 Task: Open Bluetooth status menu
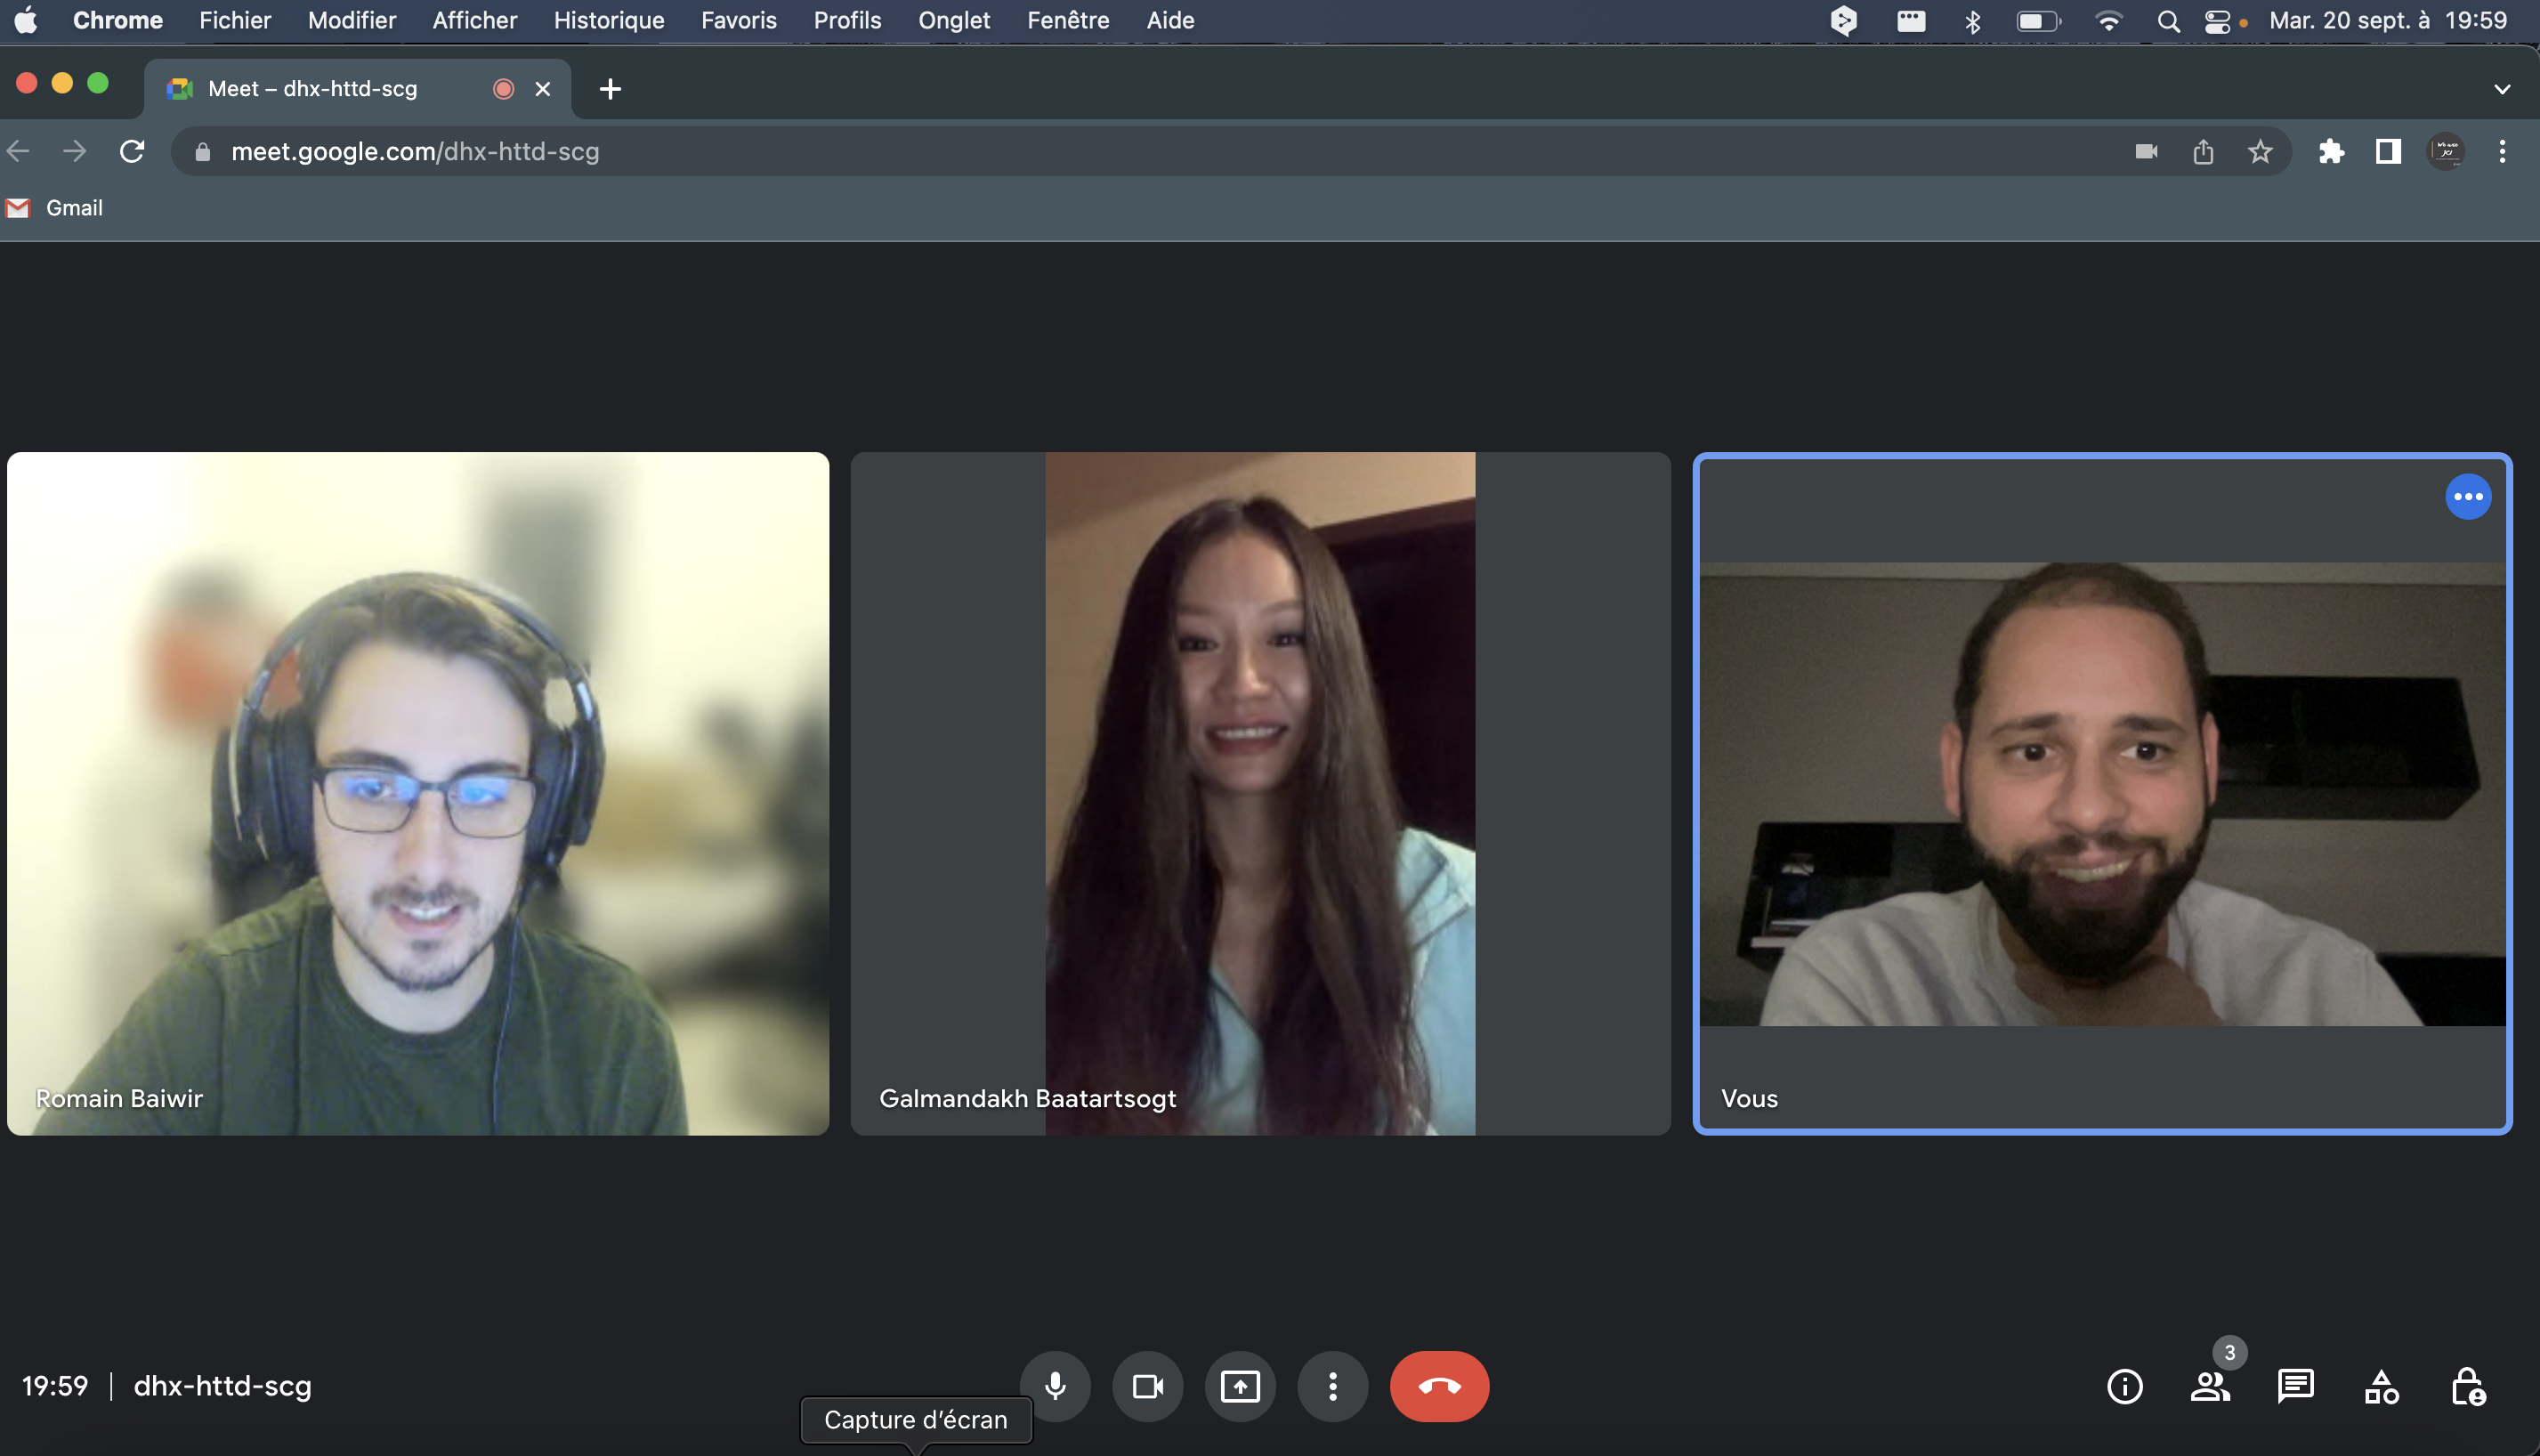(x=1973, y=21)
